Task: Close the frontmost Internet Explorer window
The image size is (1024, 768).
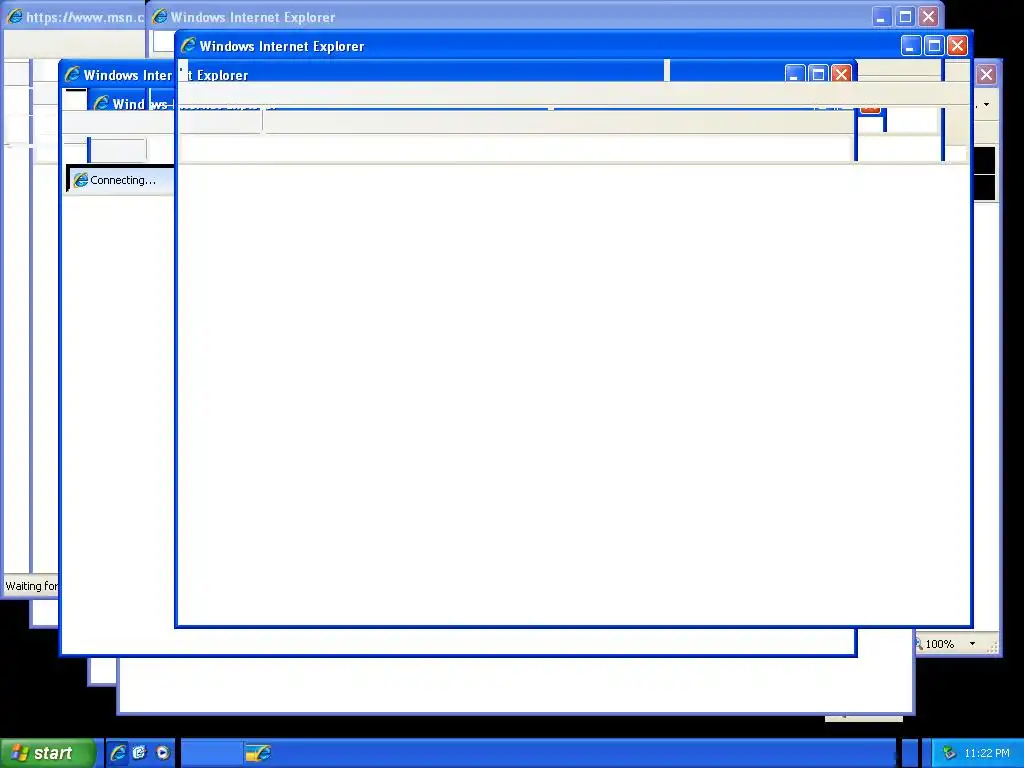Action: coord(957,46)
